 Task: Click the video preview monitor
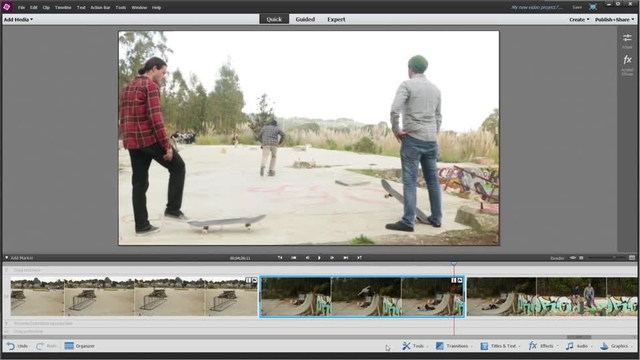click(309, 138)
